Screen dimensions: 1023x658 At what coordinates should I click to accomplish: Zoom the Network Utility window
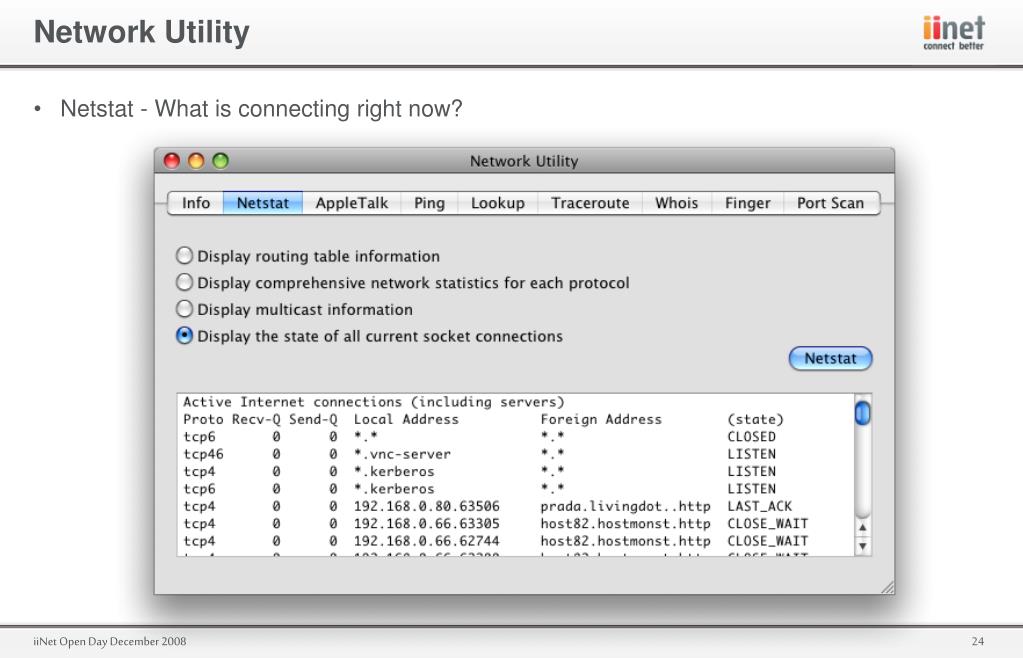[x=221, y=160]
